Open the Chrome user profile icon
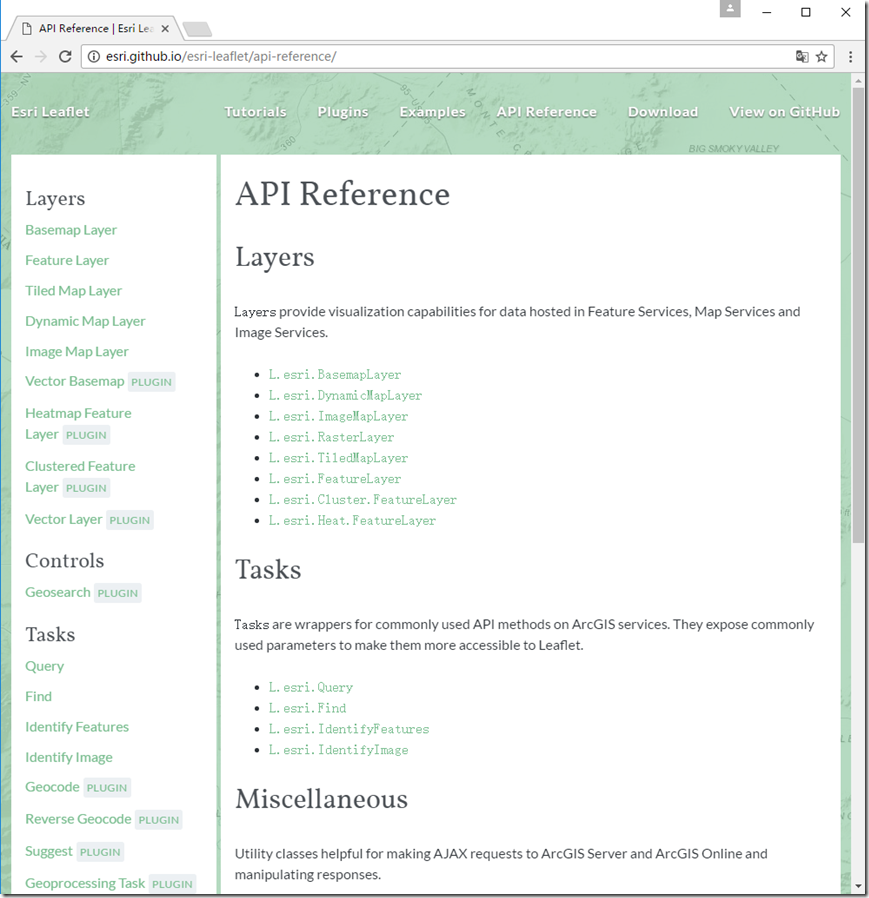This screenshot has height=898, width=869. [x=730, y=9]
